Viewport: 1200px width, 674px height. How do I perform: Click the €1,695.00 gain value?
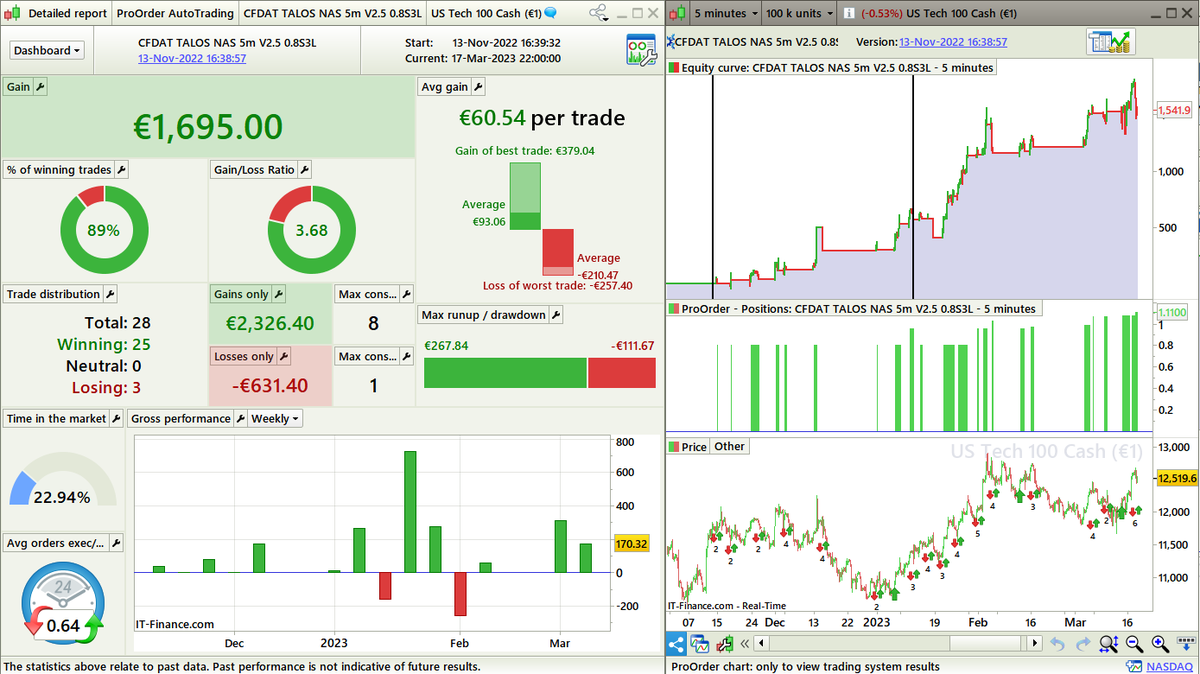pos(208,126)
